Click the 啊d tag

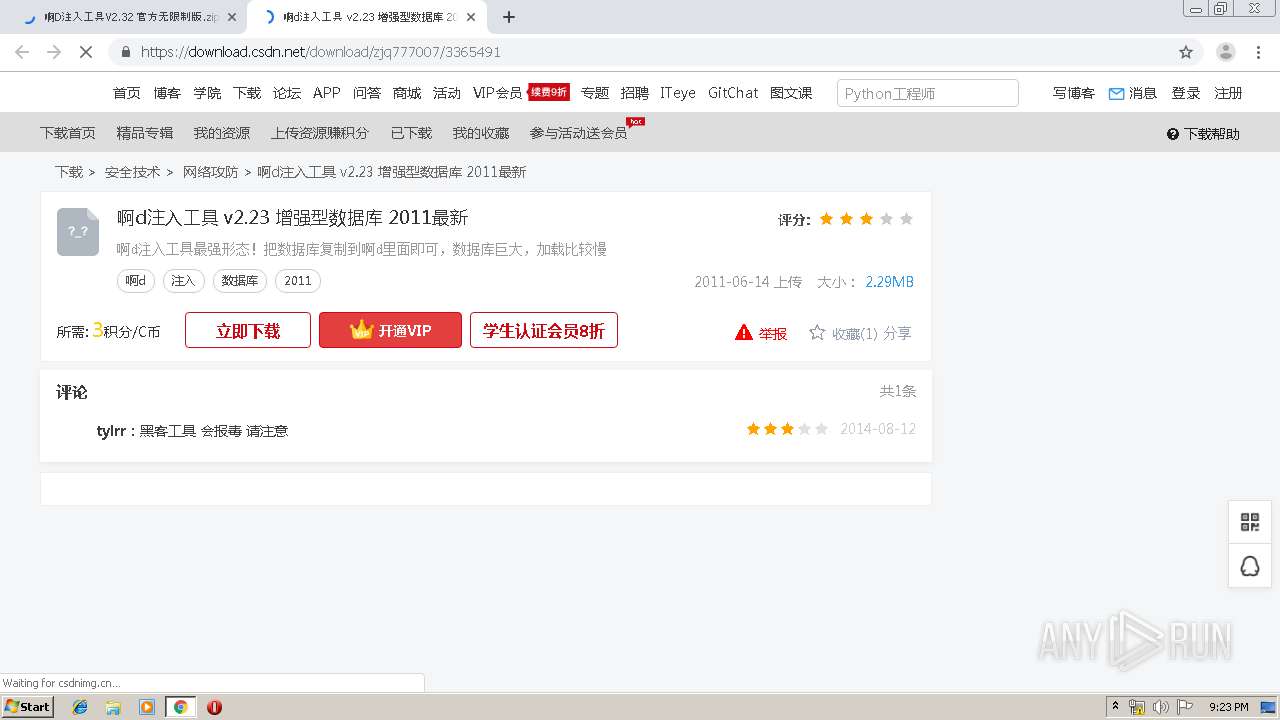pyautogui.click(x=136, y=281)
